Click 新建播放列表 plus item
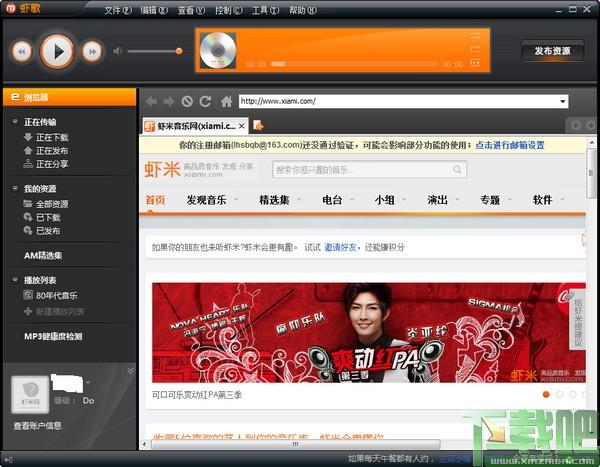This screenshot has width=600, height=467. click(x=54, y=312)
